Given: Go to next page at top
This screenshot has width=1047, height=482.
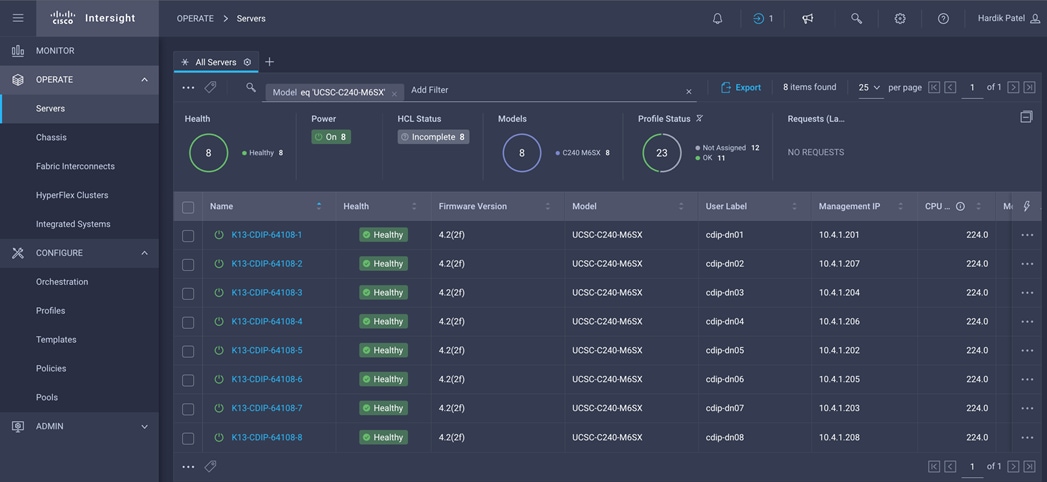Looking at the screenshot, I should [1014, 87].
